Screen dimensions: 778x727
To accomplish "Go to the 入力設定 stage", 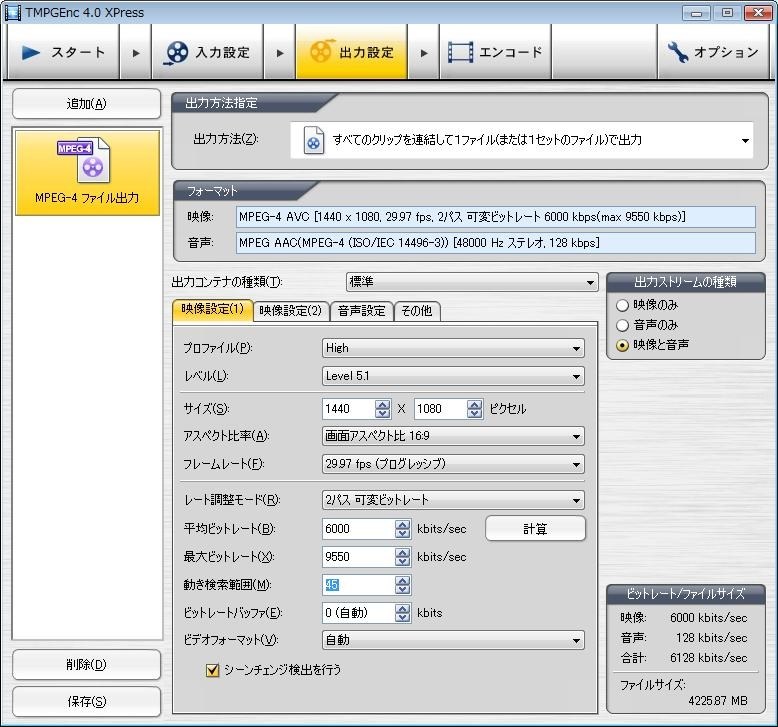I will [207, 52].
